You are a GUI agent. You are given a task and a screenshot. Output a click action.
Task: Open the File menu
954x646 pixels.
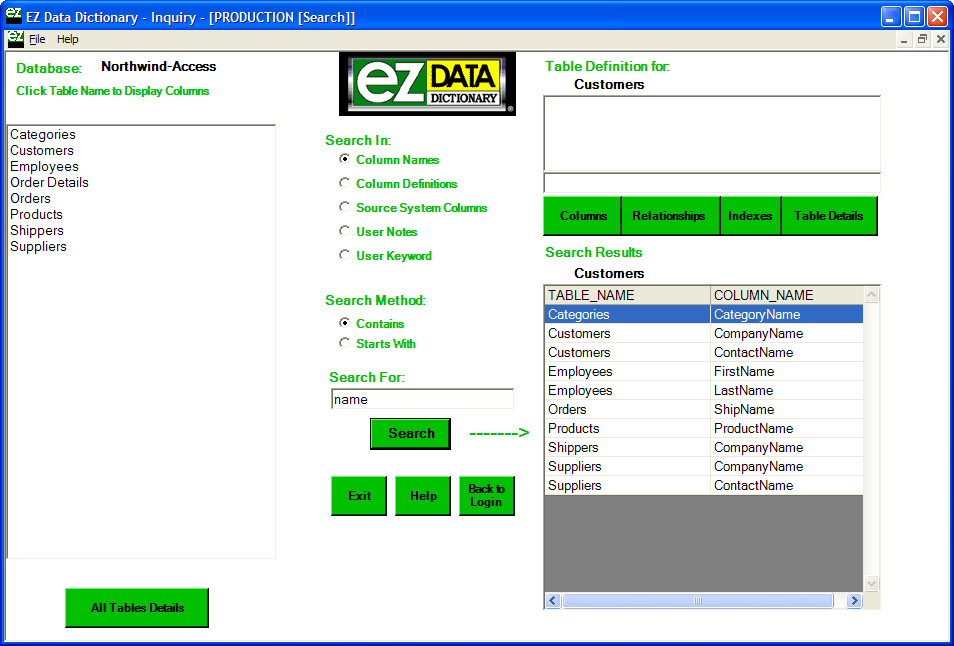(37, 39)
